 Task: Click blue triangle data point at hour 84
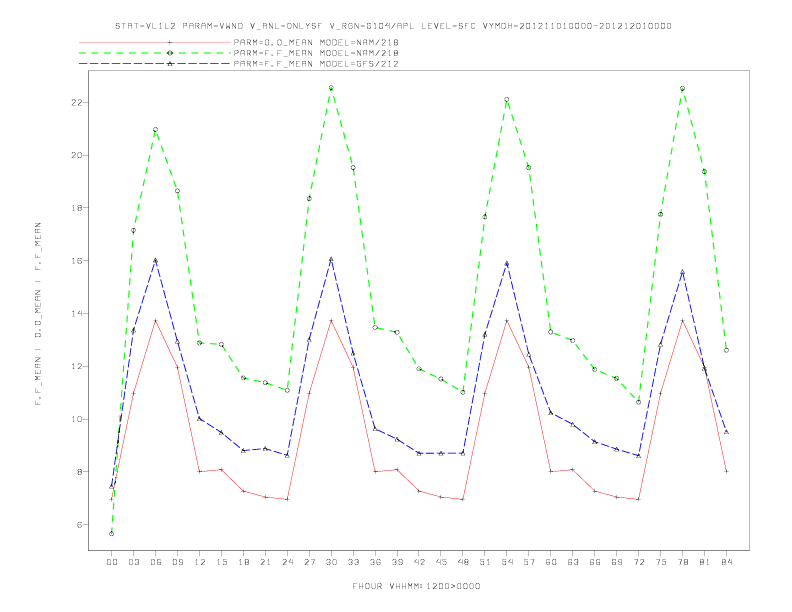(x=726, y=432)
